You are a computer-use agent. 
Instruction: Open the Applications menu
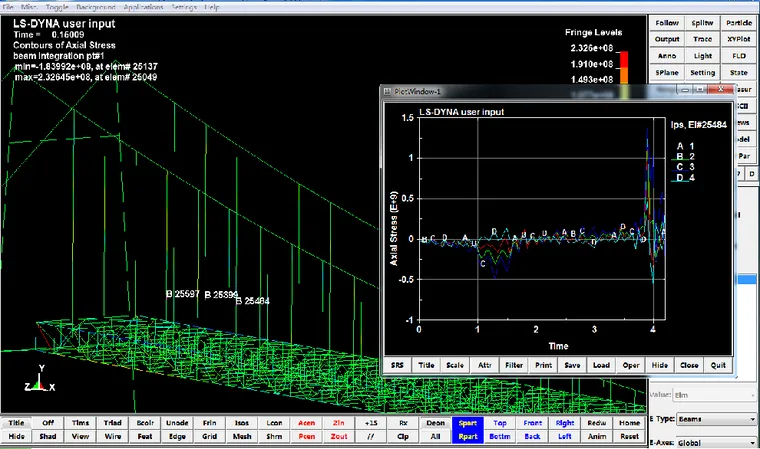[x=143, y=7]
